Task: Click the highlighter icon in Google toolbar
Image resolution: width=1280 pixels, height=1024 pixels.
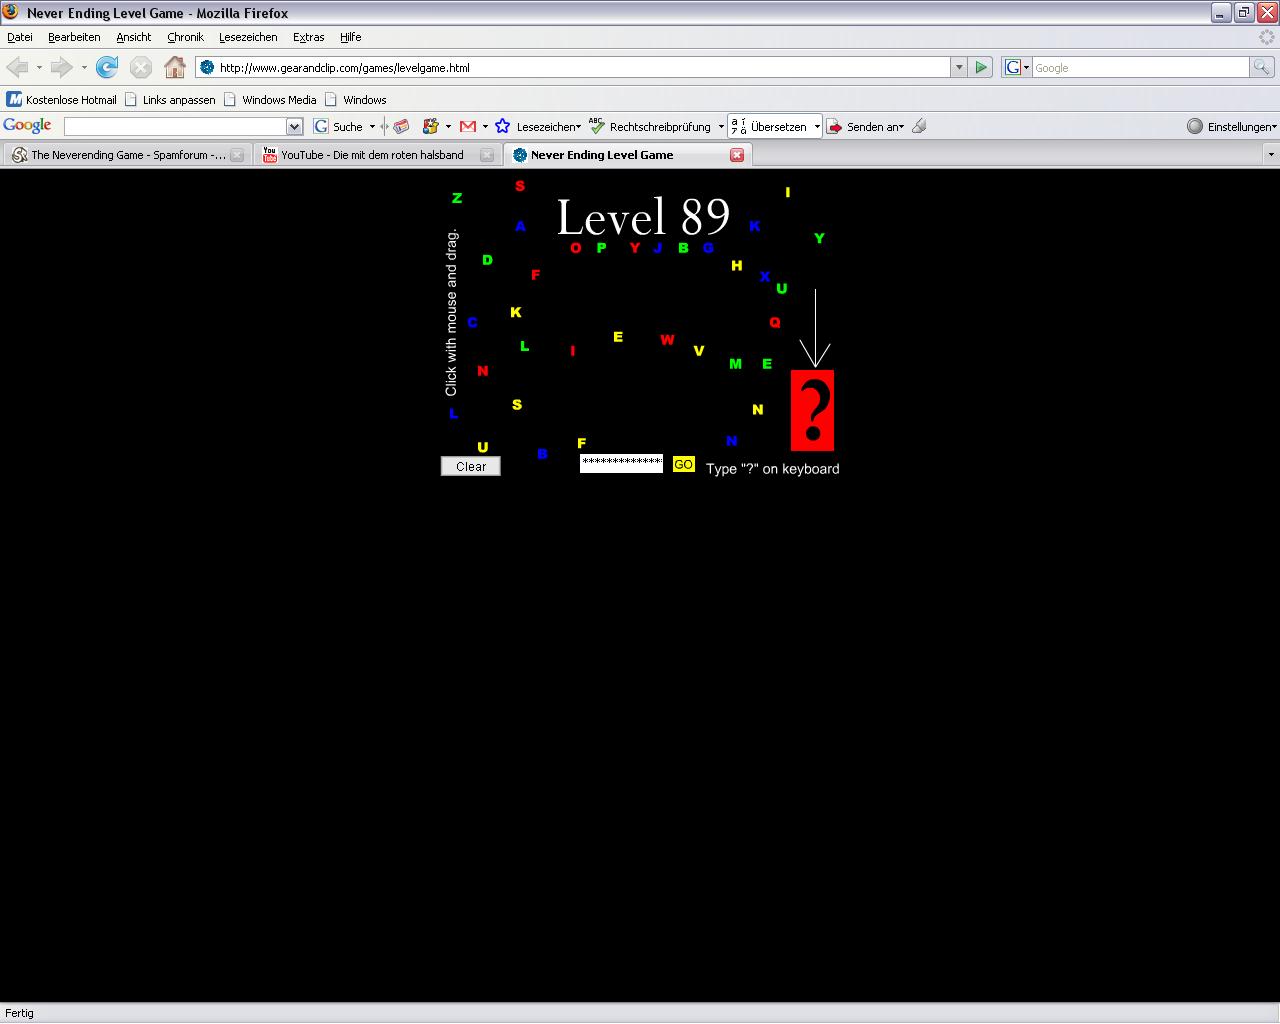Action: tap(919, 126)
